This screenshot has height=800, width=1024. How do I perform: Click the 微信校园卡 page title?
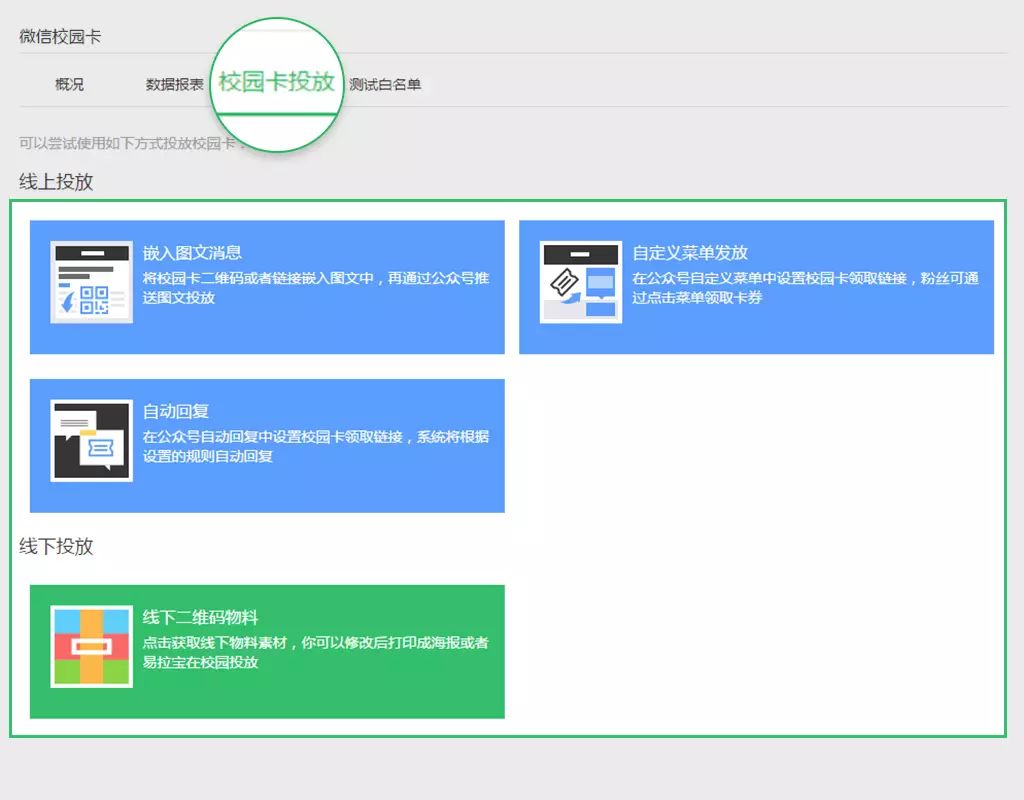point(60,37)
